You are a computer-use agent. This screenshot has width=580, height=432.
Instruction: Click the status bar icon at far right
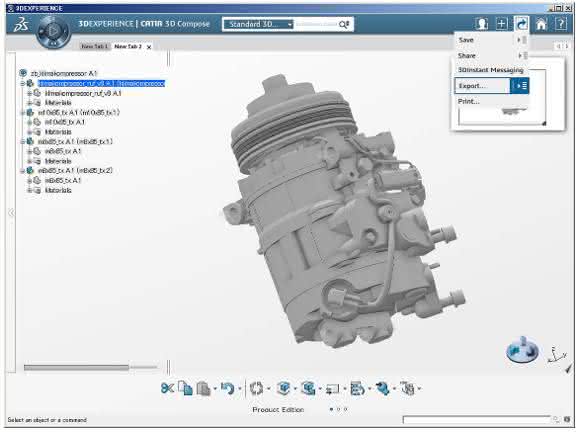click(x=566, y=419)
